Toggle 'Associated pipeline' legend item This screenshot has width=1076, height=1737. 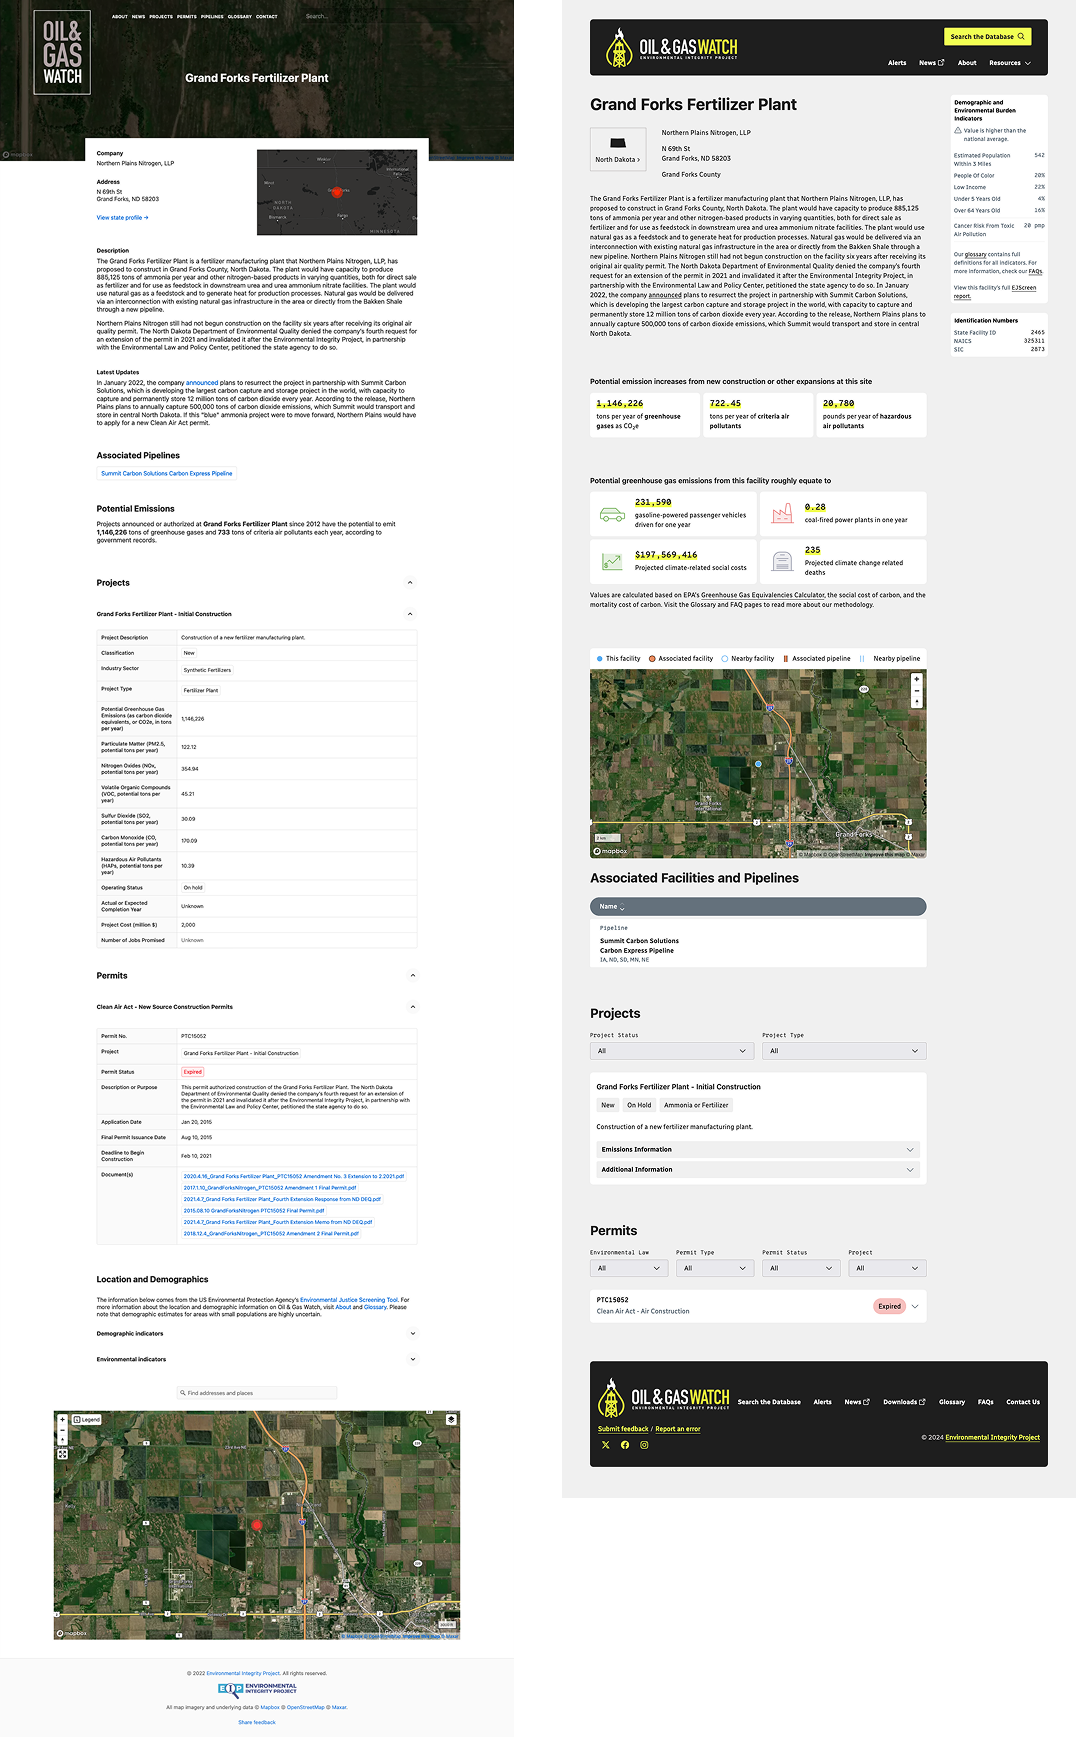pos(816,659)
